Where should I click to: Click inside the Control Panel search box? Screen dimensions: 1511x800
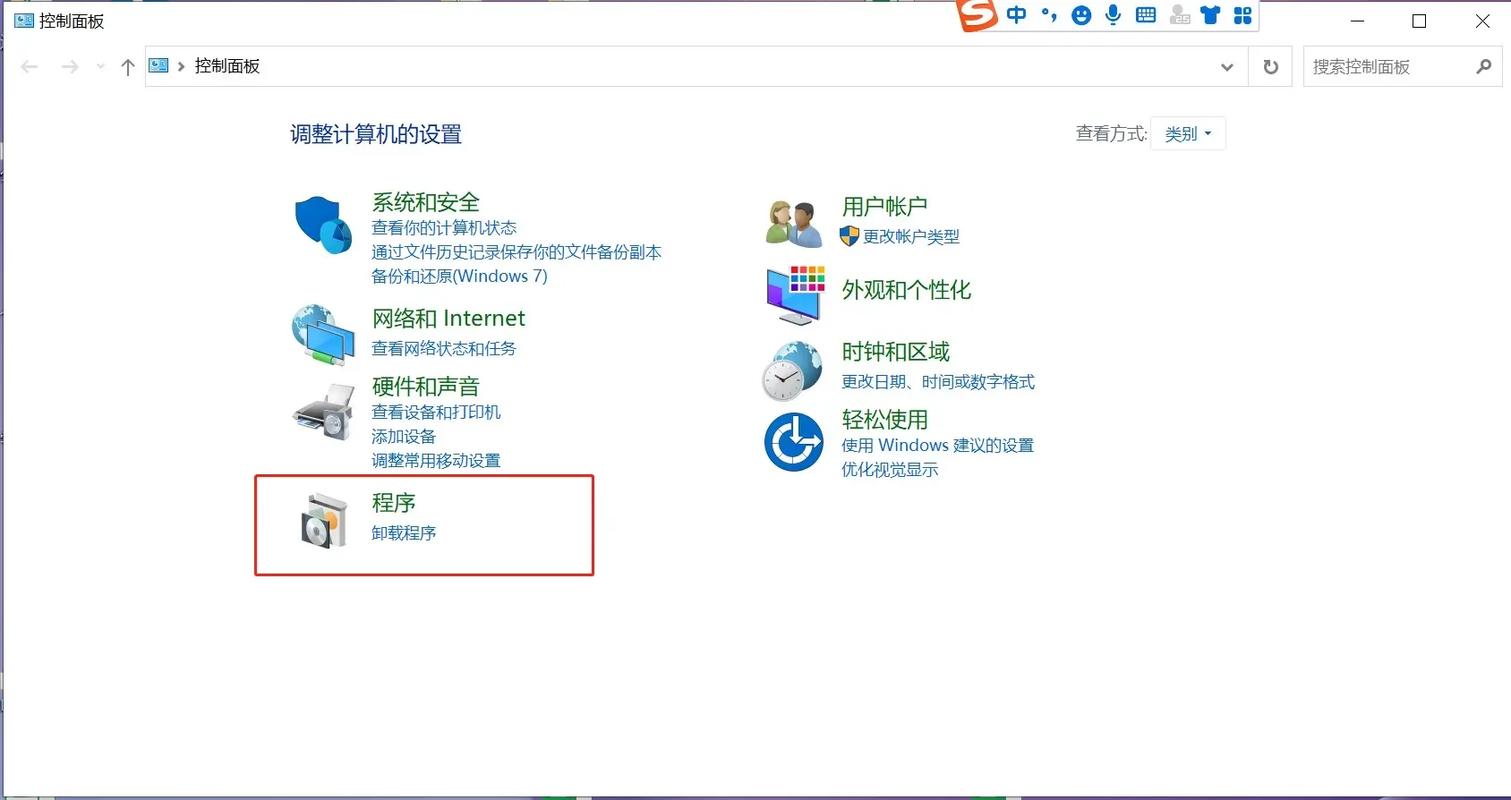click(1390, 66)
